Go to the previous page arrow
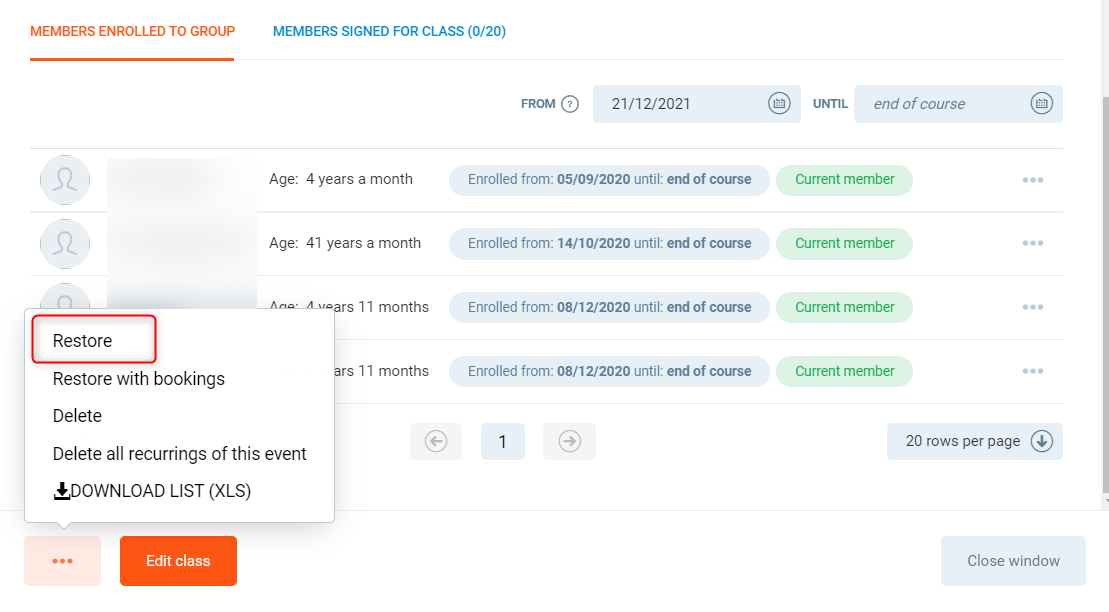The height and width of the screenshot is (612, 1109). (x=436, y=441)
